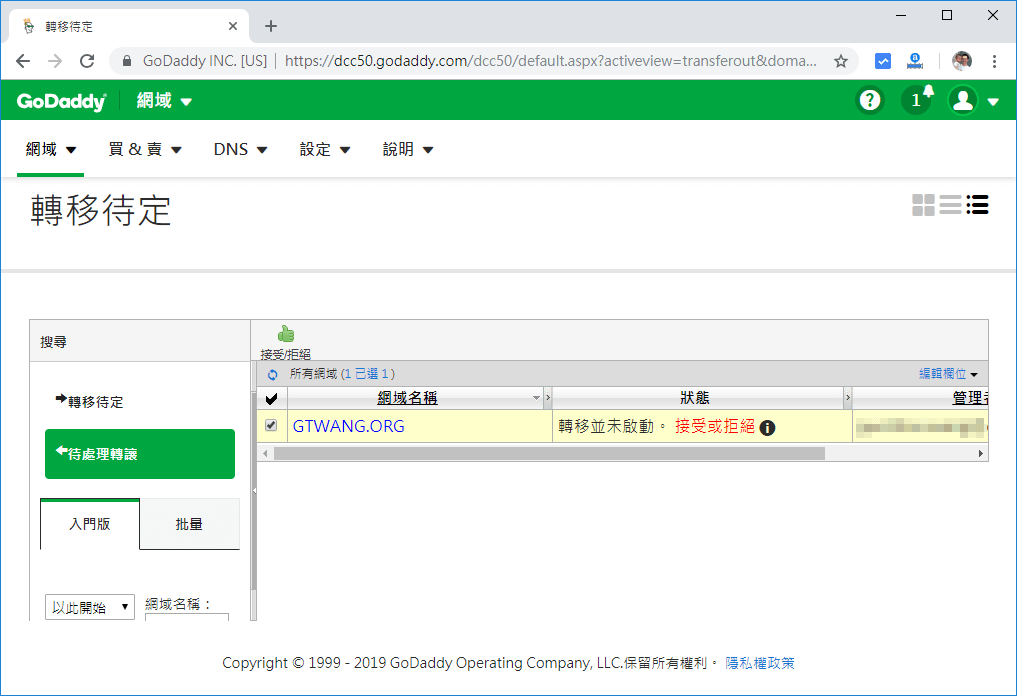Open the account profile icon
Viewport: 1017px width, 696px height.
point(962,100)
